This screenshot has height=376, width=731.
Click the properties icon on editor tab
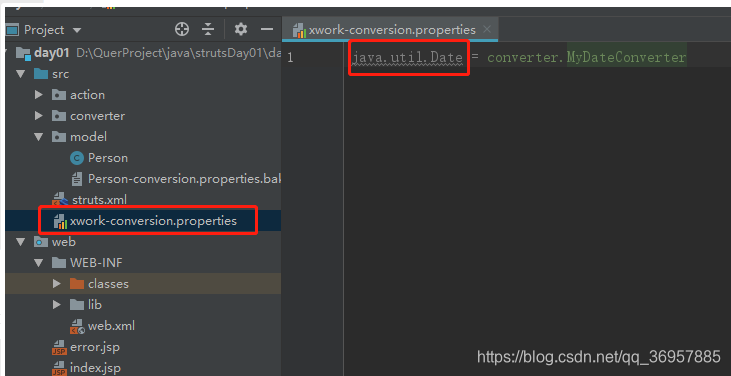click(x=299, y=30)
